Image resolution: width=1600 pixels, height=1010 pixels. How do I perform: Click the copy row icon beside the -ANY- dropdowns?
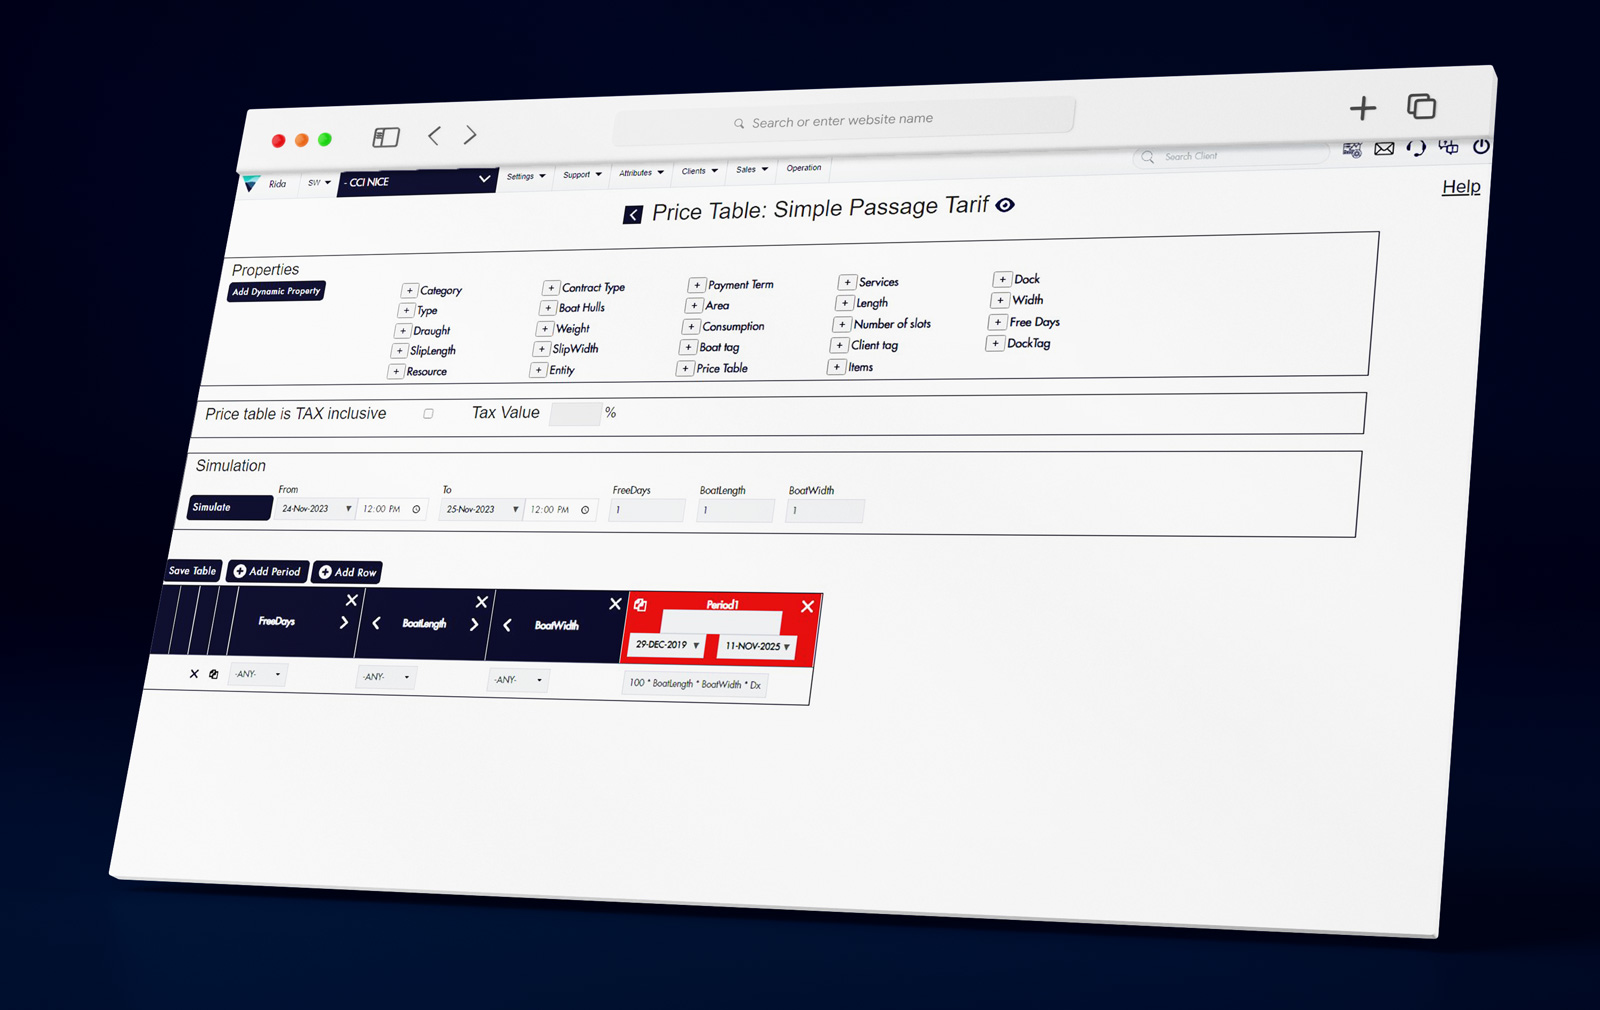coord(214,674)
